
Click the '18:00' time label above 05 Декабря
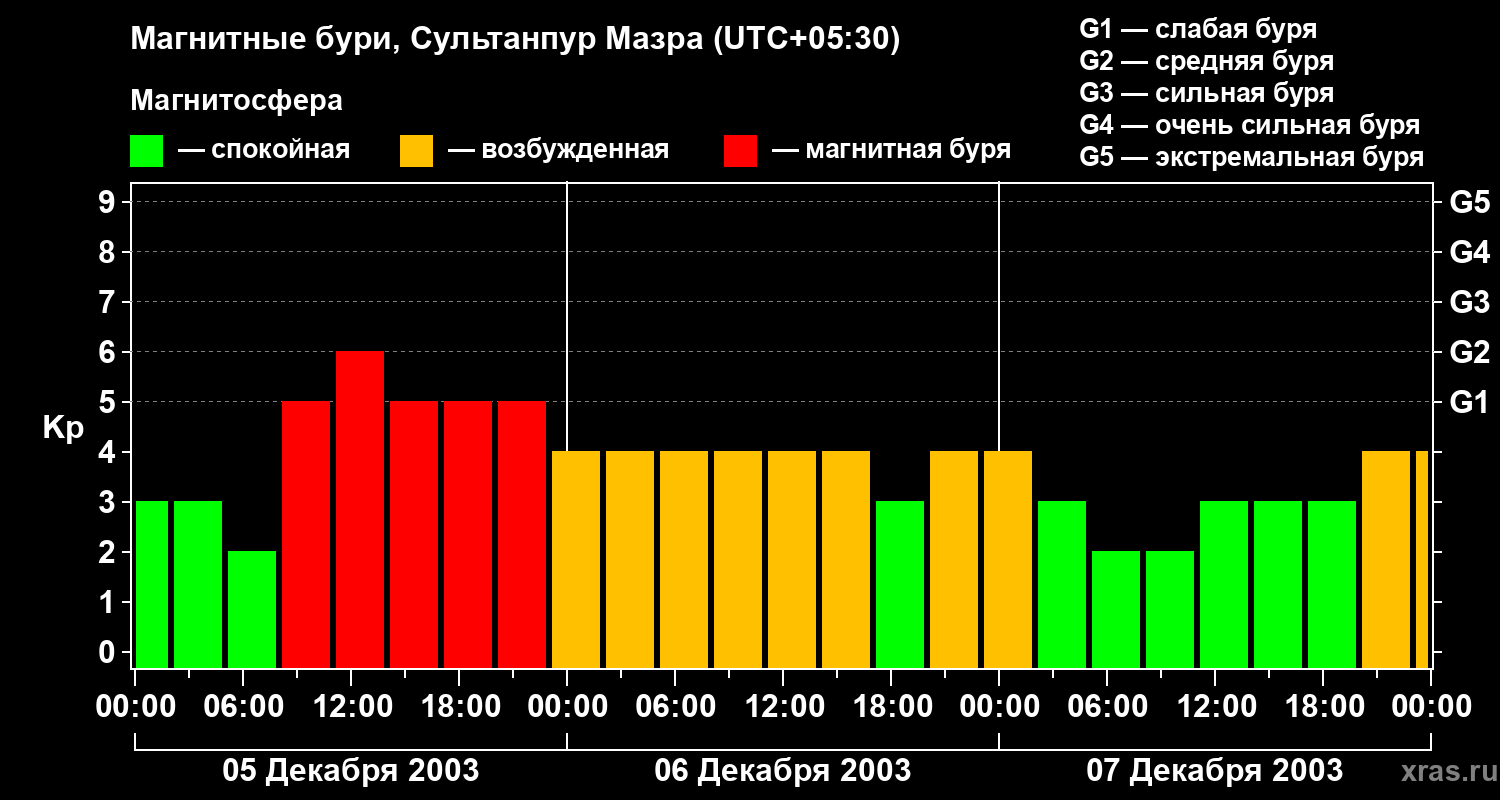click(459, 707)
